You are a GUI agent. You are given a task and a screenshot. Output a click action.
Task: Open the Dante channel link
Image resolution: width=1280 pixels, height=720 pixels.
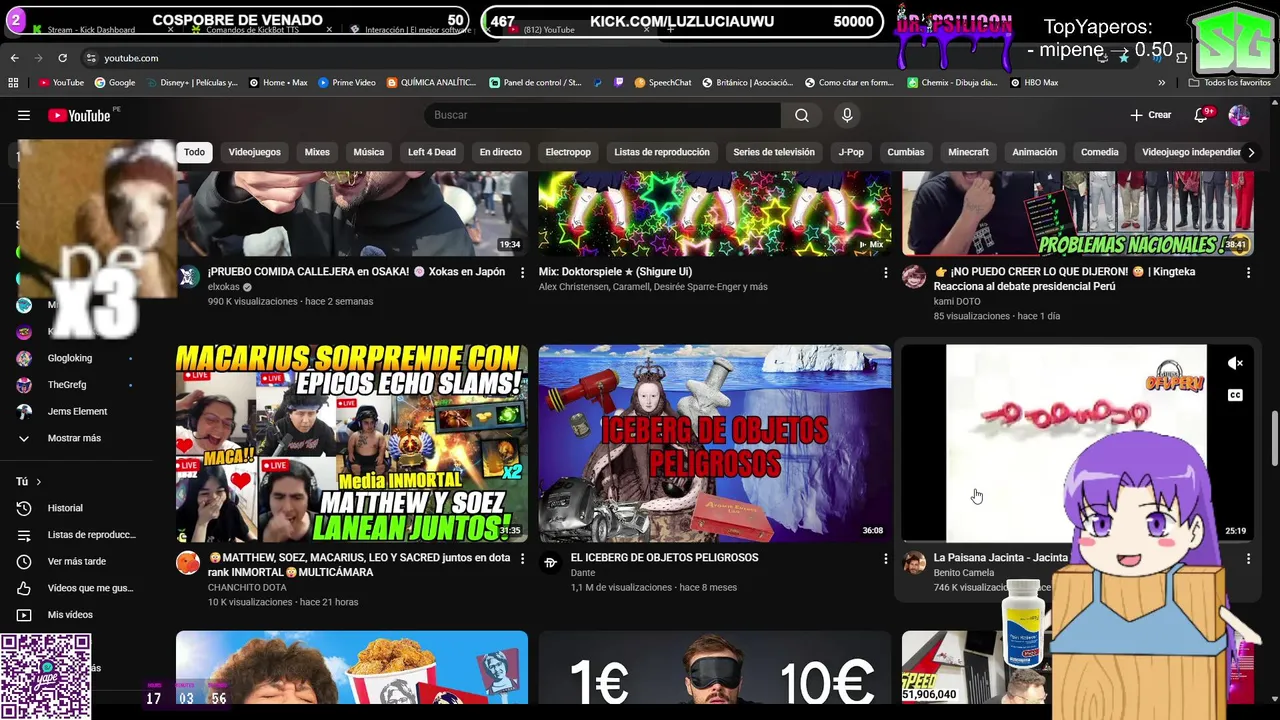pyautogui.click(x=583, y=572)
